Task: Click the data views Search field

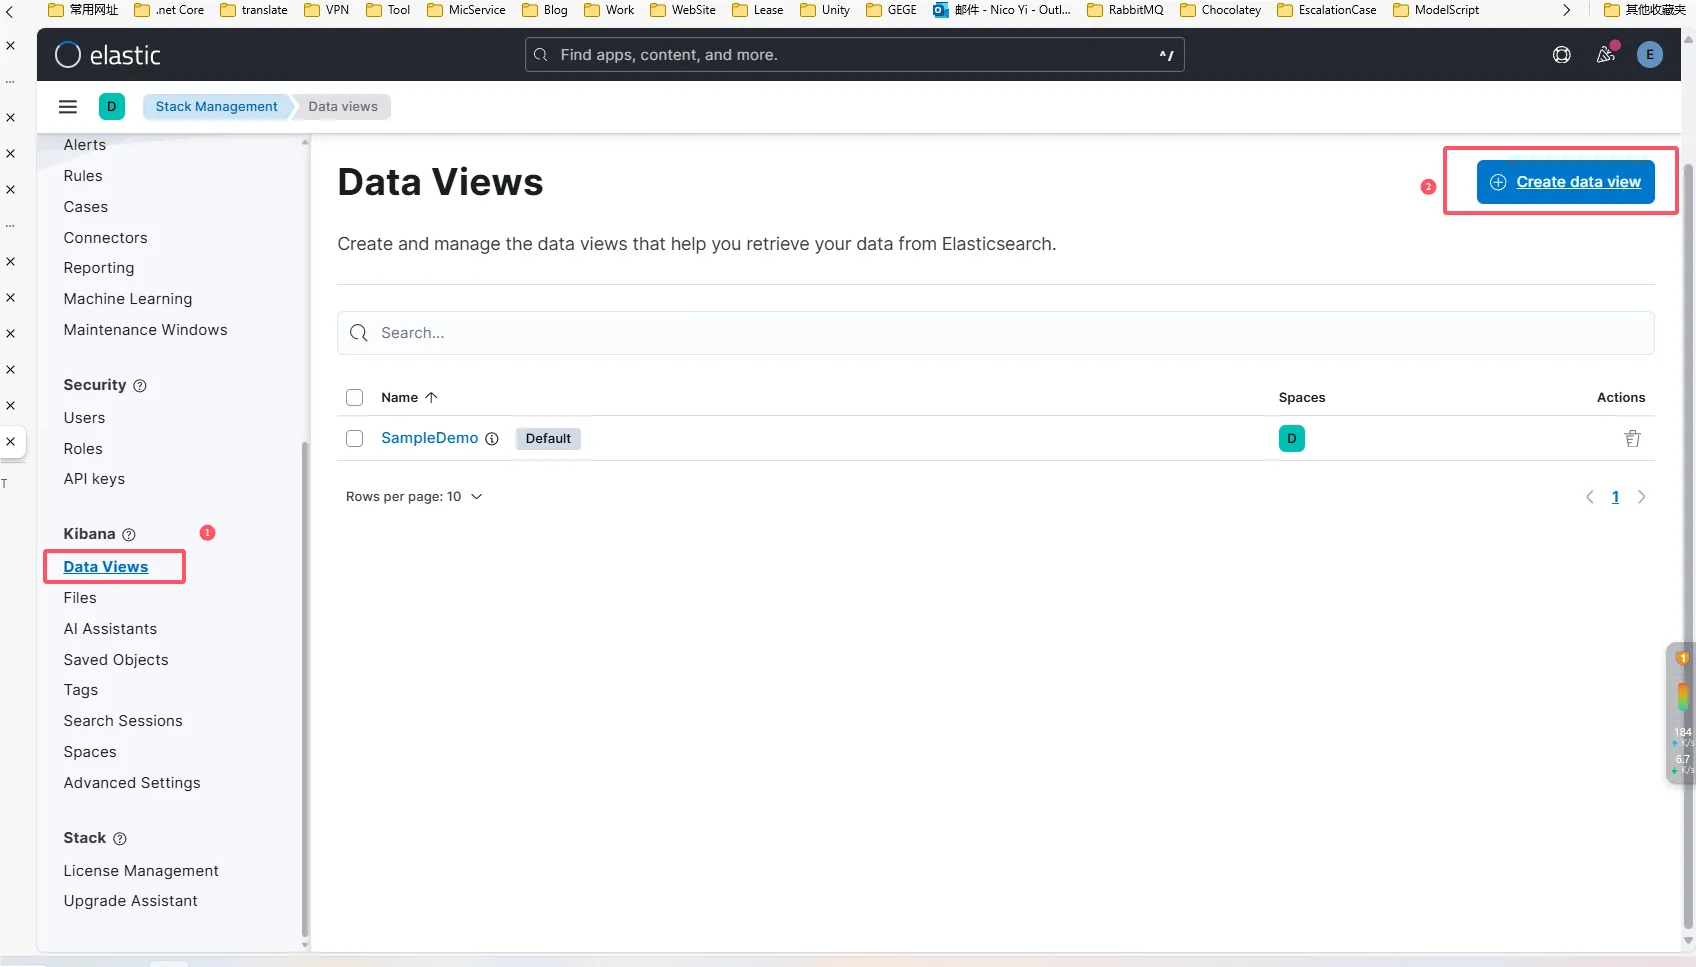Action: click(995, 333)
